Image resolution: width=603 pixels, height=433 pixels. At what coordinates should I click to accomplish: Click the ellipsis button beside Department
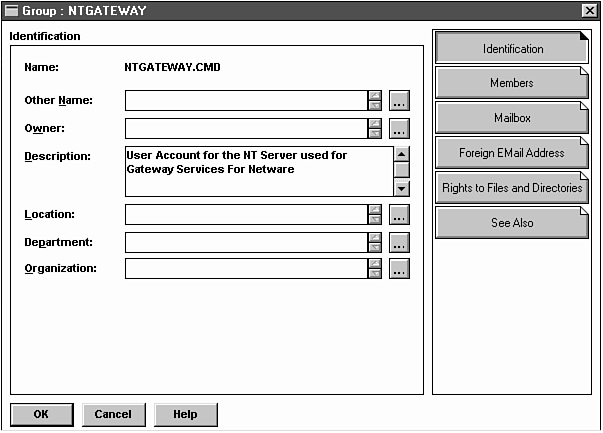(399, 243)
